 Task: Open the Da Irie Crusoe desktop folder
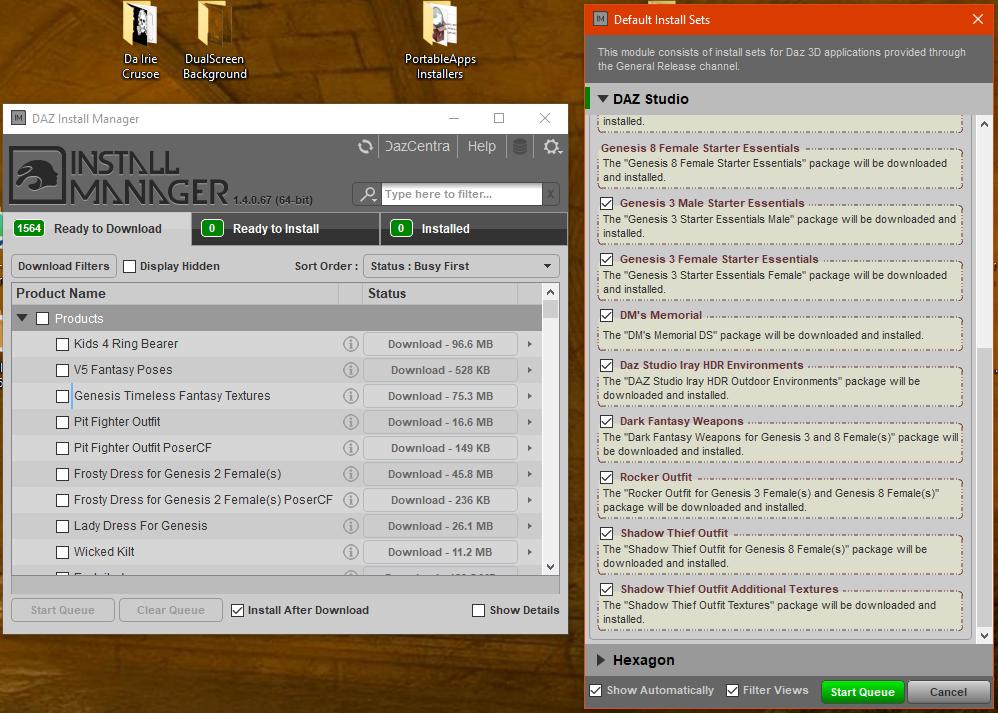tap(140, 40)
